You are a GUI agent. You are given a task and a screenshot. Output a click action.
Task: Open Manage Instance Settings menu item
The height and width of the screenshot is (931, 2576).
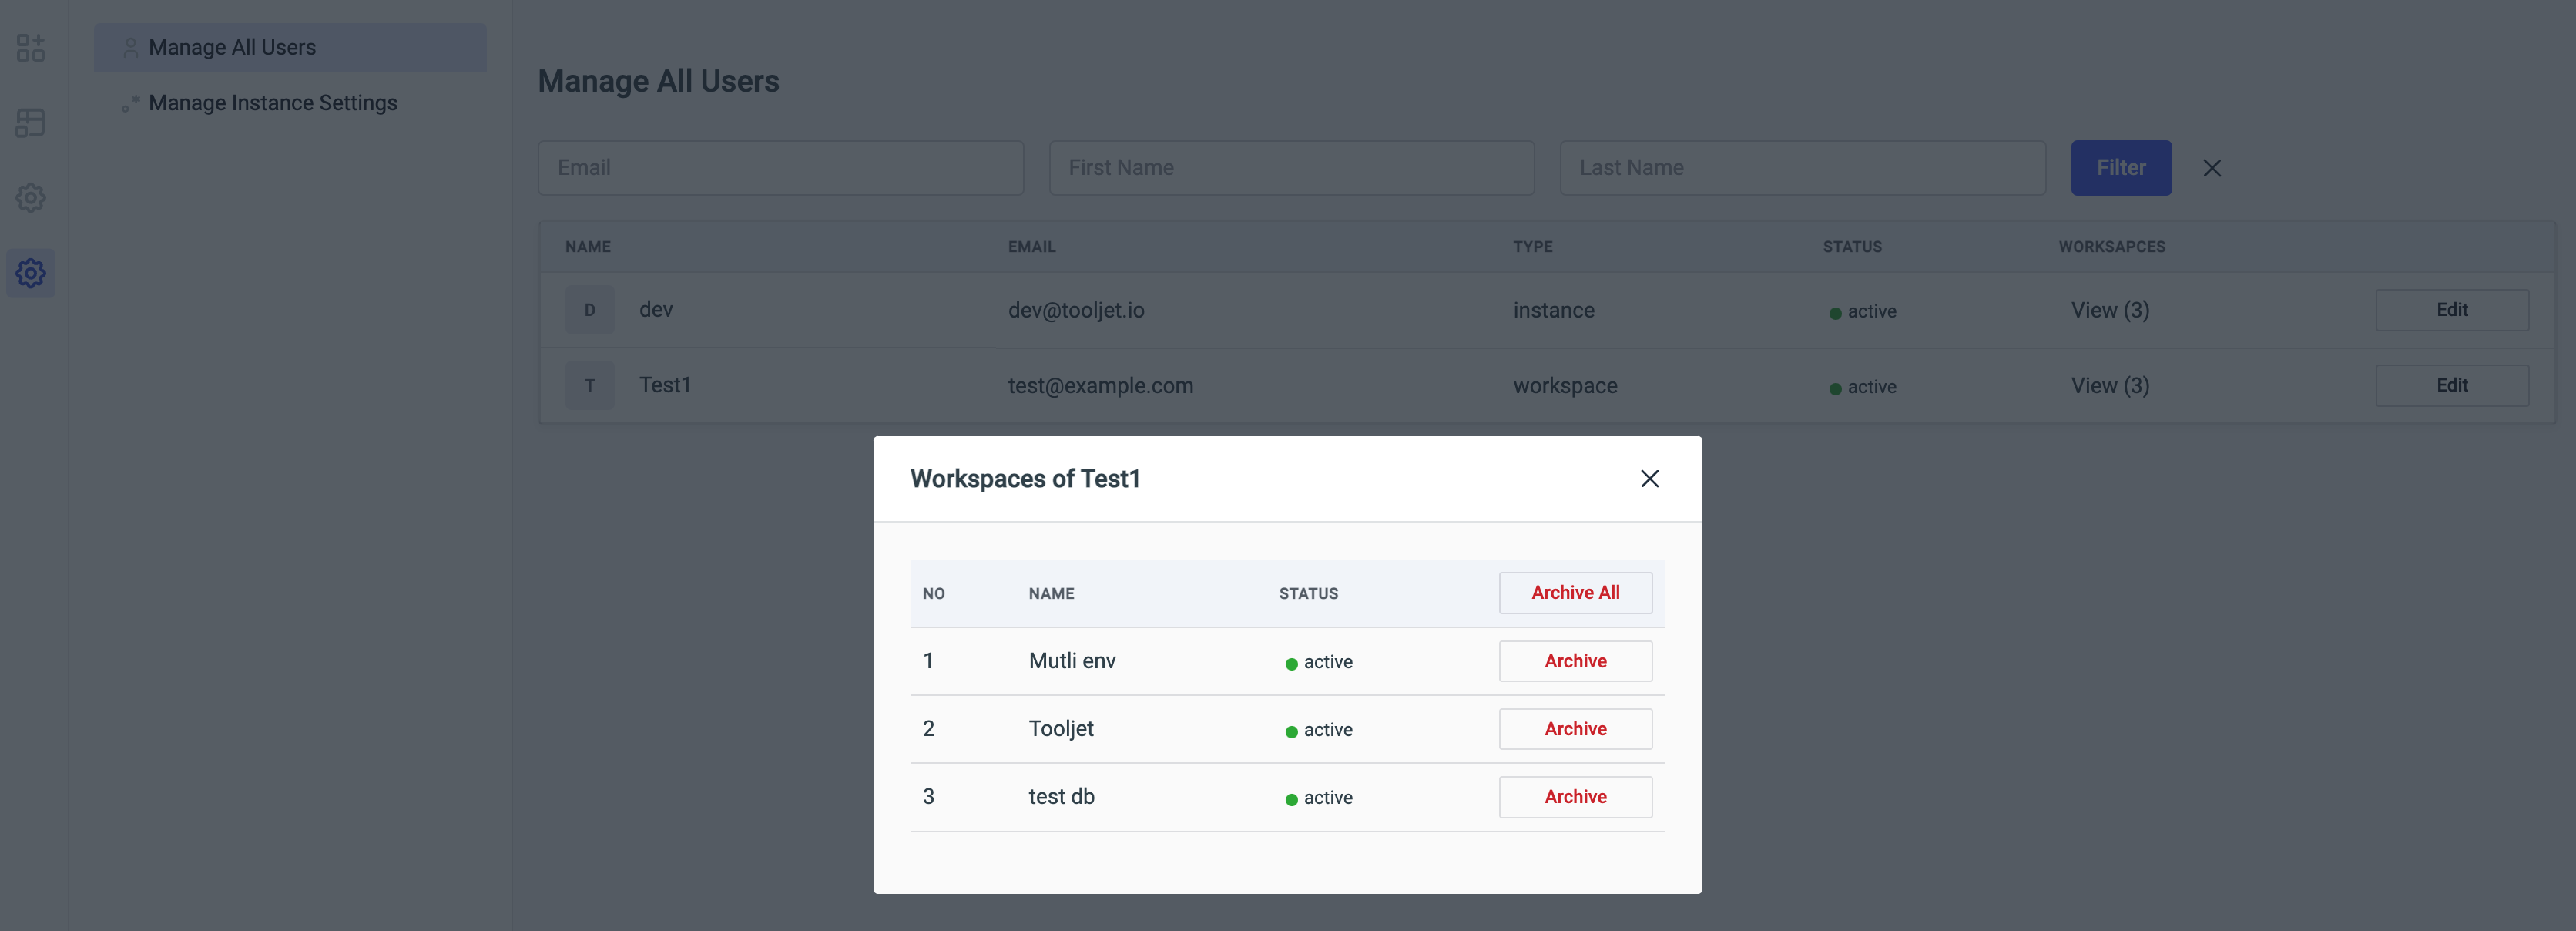[x=272, y=103]
